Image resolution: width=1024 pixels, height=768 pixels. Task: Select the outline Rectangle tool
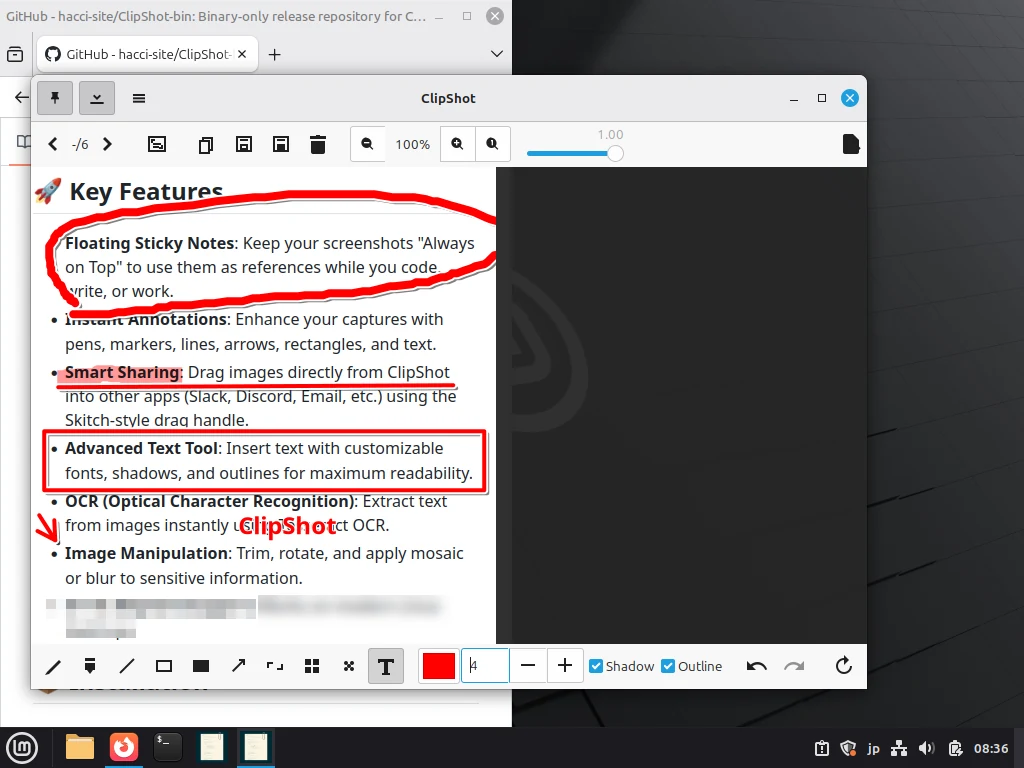(x=164, y=666)
